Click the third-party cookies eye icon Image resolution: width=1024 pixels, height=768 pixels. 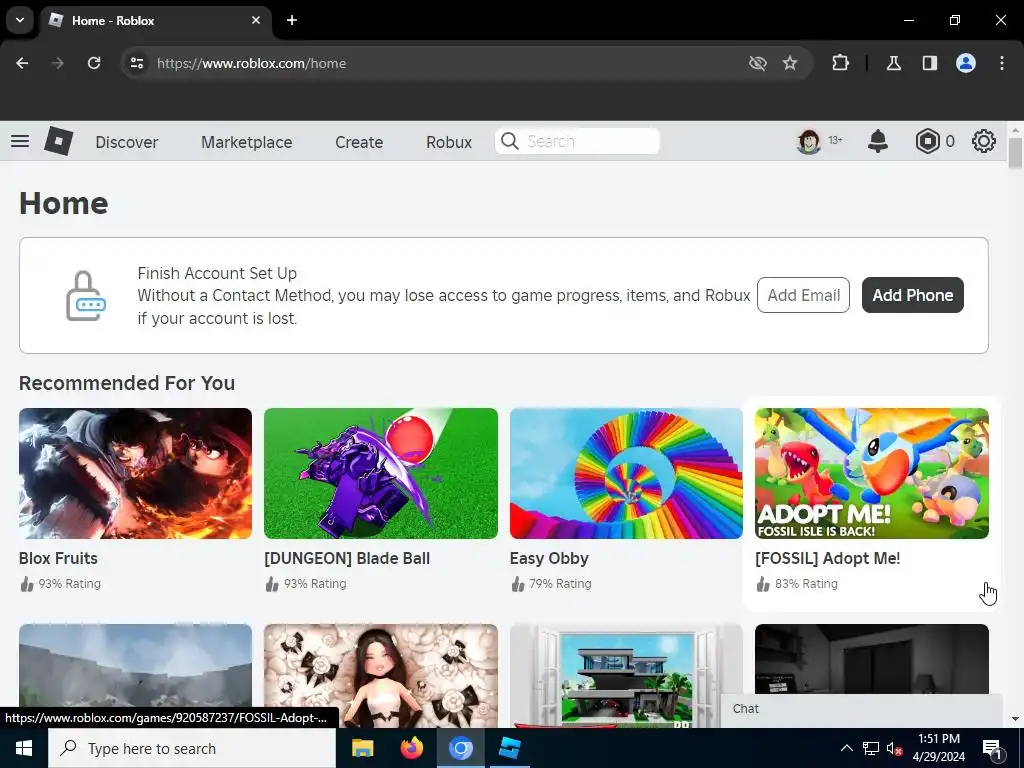click(x=758, y=63)
